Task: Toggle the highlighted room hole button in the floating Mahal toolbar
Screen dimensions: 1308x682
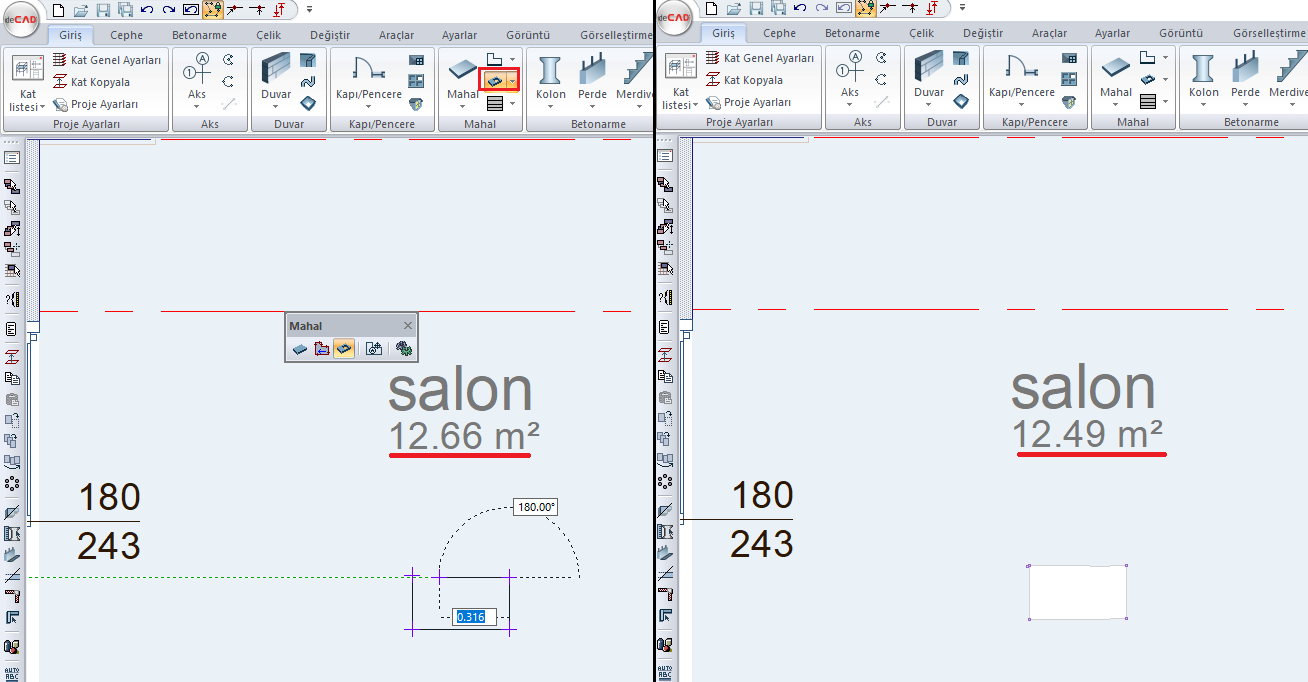Action: pyautogui.click(x=344, y=349)
